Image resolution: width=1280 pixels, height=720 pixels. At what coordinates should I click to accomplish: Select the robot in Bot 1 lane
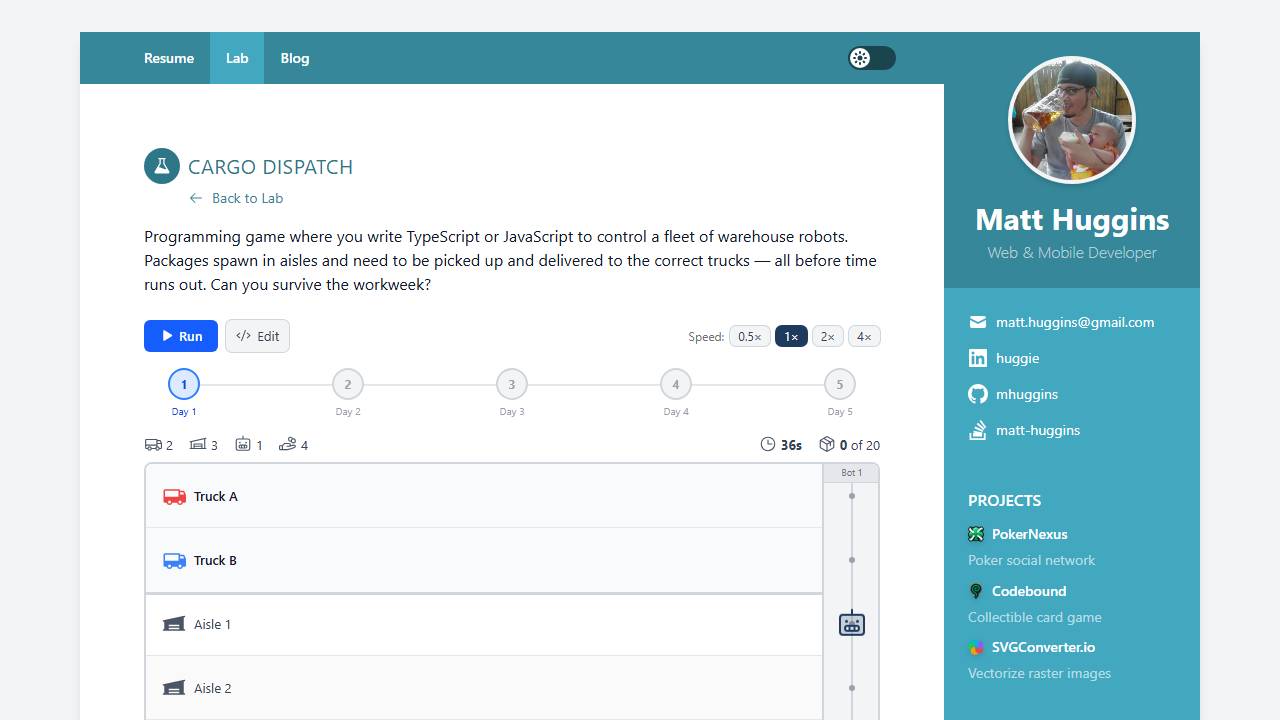852,624
